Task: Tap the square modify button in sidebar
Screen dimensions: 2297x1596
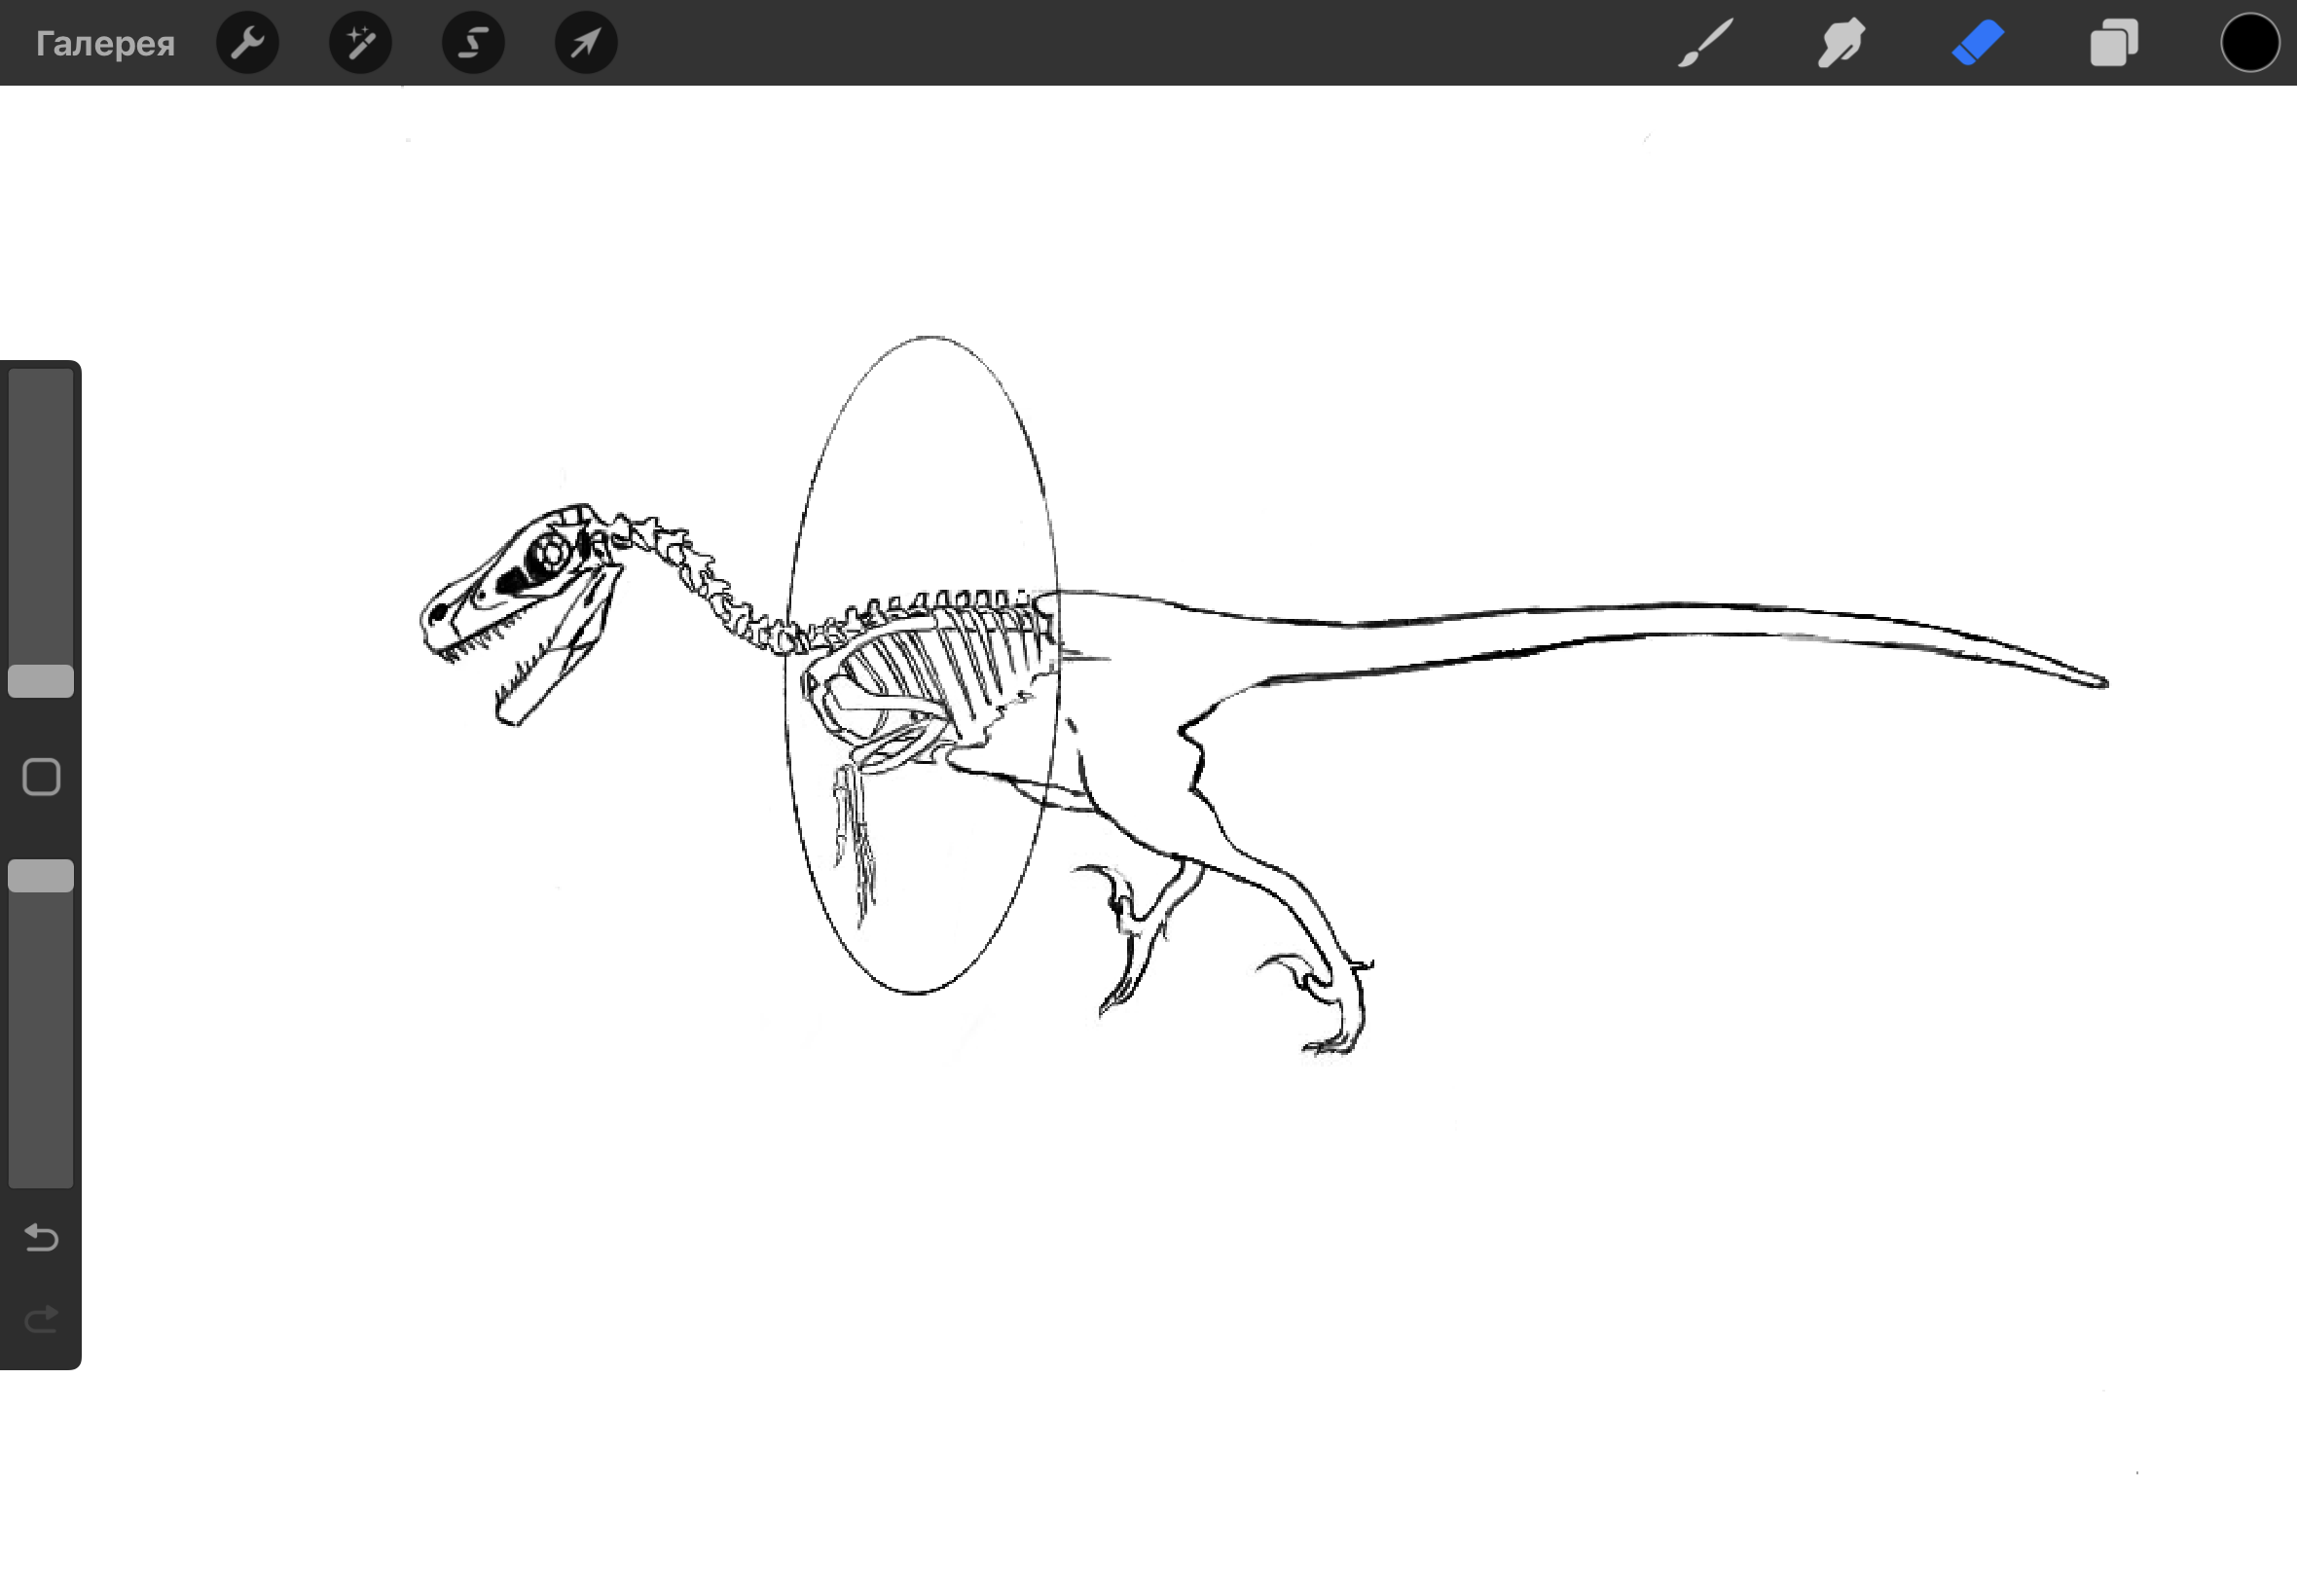Action: 41,777
